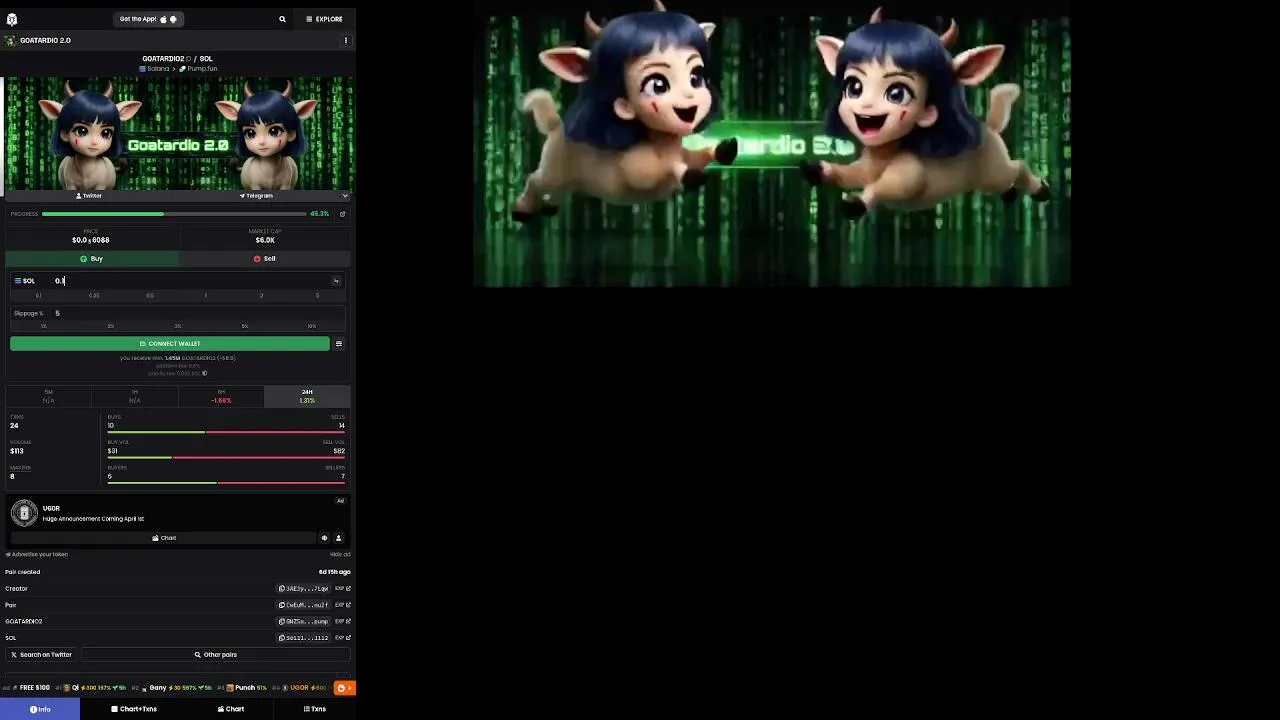Copy the GOATARDIO2 token symbol icon
The height and width of the screenshot is (720, 1280).
(188, 59)
